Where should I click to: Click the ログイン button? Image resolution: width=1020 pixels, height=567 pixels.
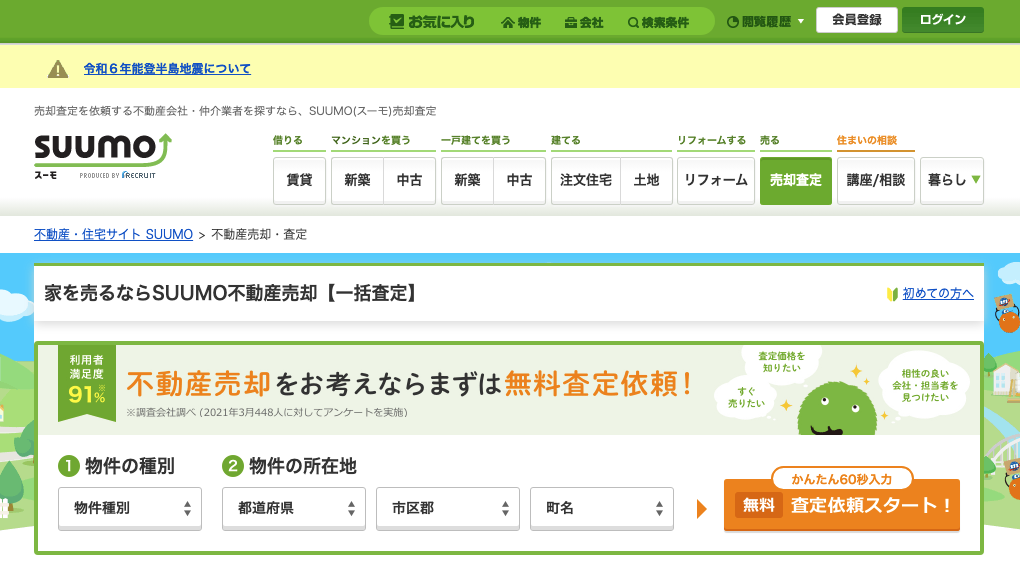tap(943, 20)
